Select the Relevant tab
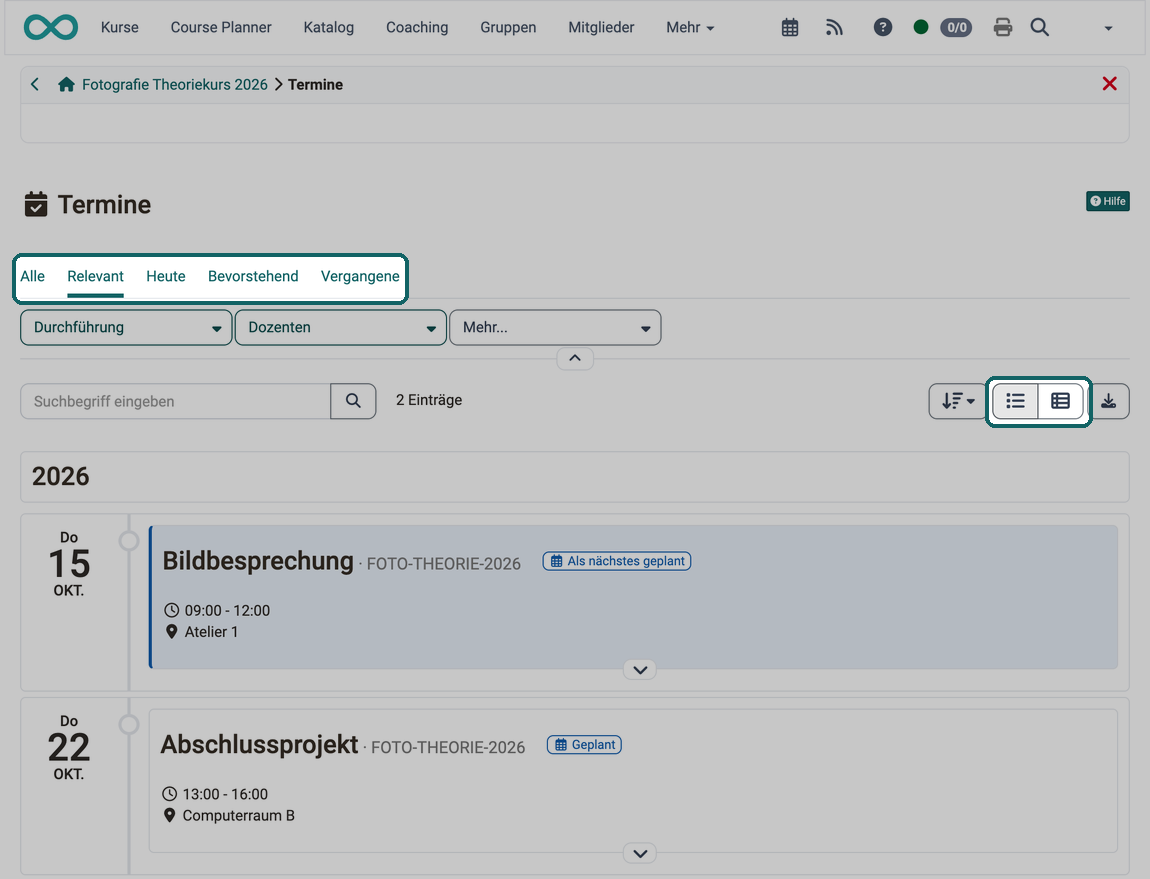The width and height of the screenshot is (1150, 879). pos(95,277)
